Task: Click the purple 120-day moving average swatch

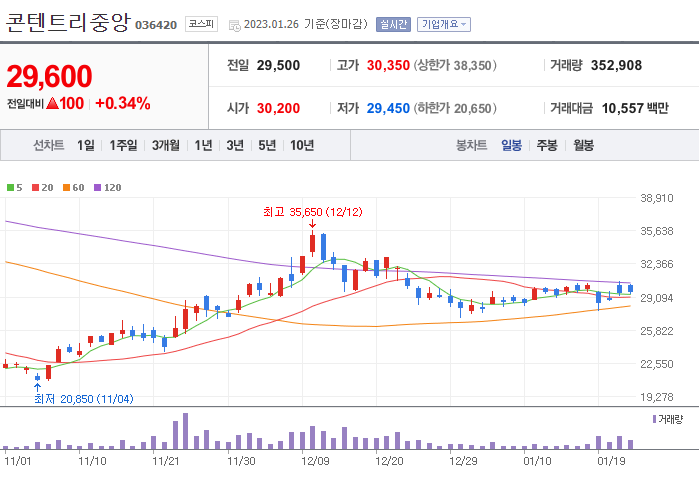Action: click(98, 188)
